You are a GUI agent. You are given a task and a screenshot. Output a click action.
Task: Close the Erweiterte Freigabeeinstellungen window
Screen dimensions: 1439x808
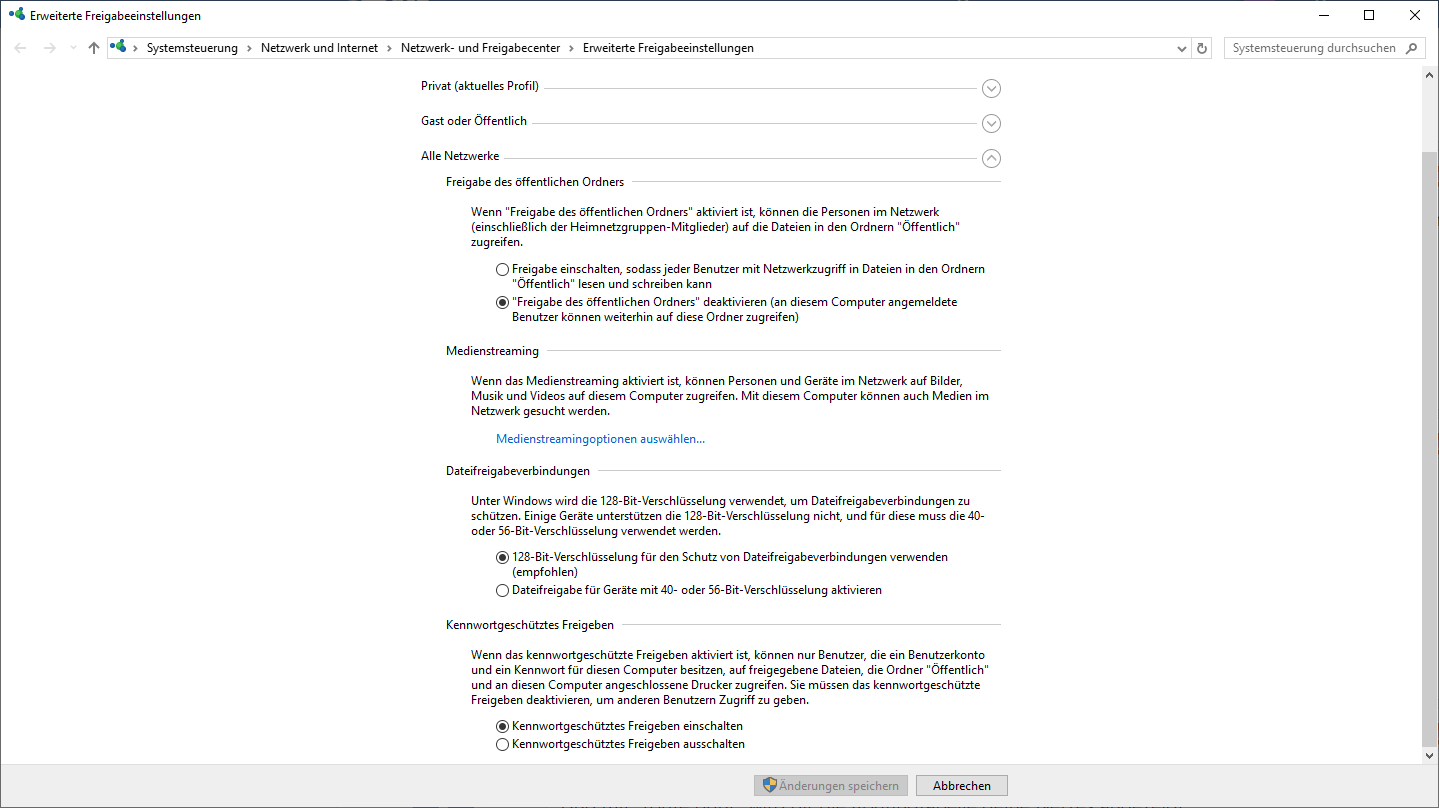tap(1415, 15)
